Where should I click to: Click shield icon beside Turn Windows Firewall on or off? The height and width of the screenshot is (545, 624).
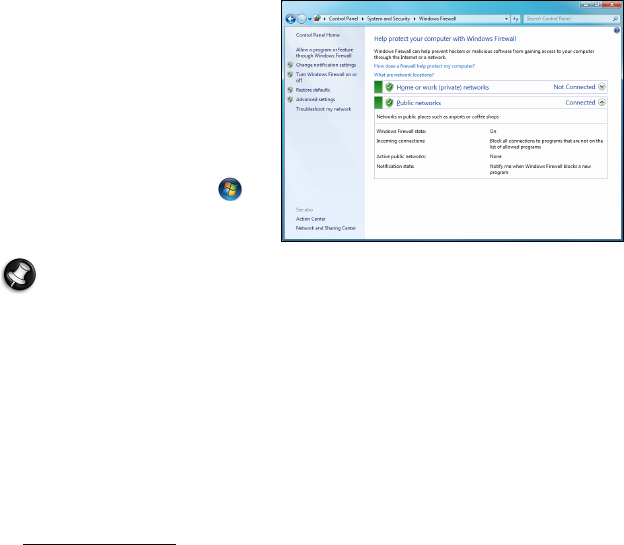pyautogui.click(x=290, y=74)
